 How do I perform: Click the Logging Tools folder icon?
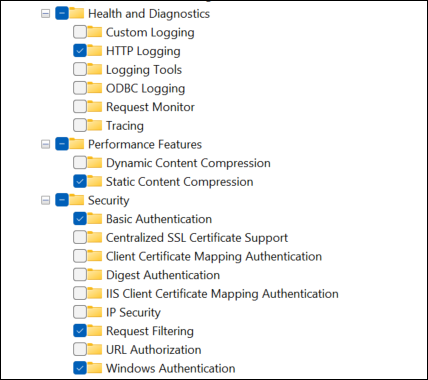point(95,69)
